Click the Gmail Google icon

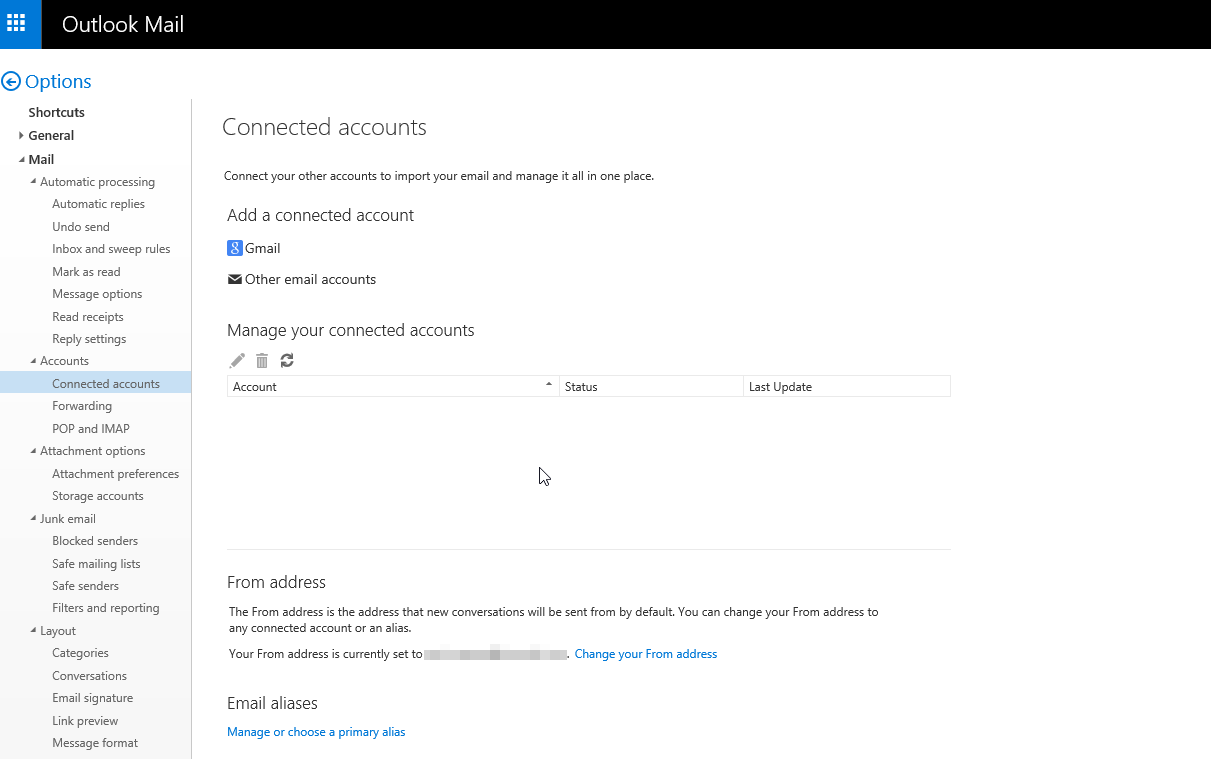click(235, 248)
